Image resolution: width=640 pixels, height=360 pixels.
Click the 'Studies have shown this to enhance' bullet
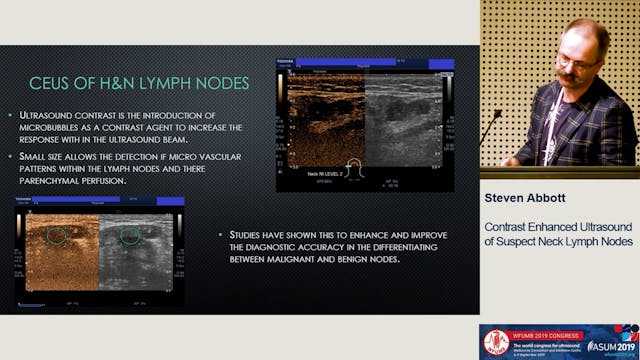[x=338, y=247]
